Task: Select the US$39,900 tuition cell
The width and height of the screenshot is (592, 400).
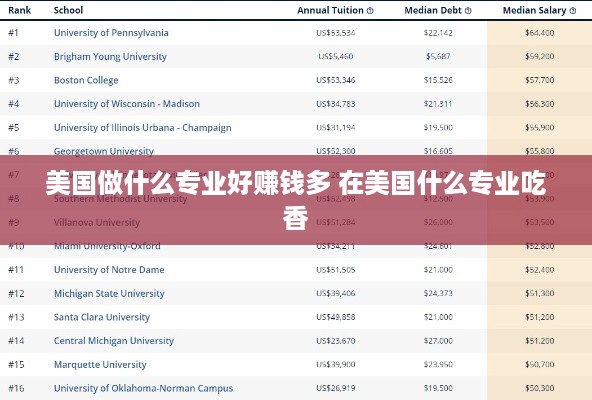Action: pos(336,364)
